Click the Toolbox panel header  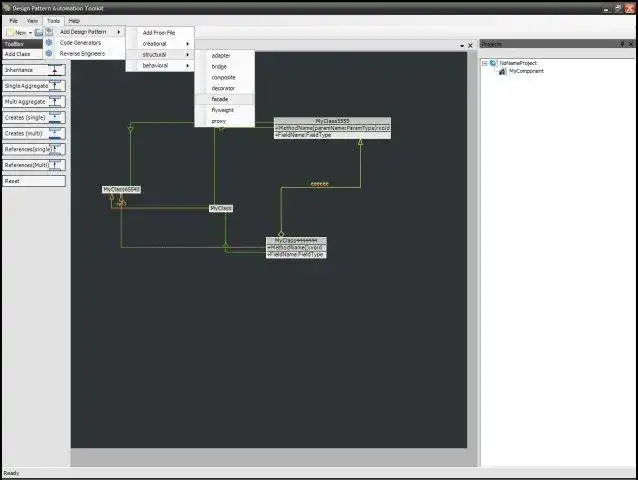(x=22, y=44)
